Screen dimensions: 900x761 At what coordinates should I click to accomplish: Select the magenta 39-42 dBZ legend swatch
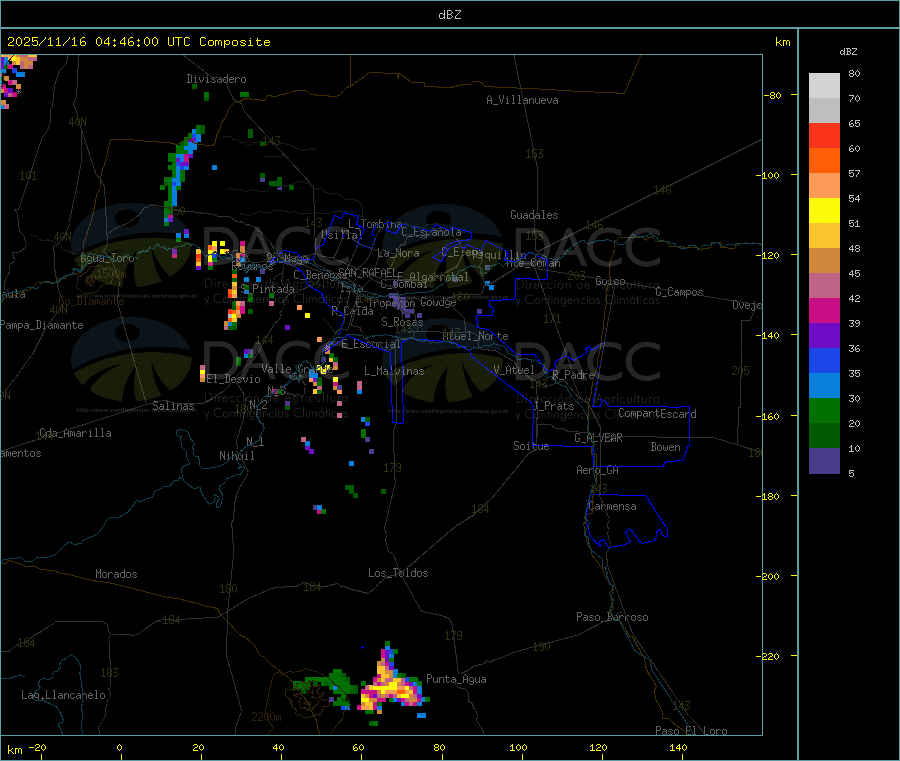point(824,310)
